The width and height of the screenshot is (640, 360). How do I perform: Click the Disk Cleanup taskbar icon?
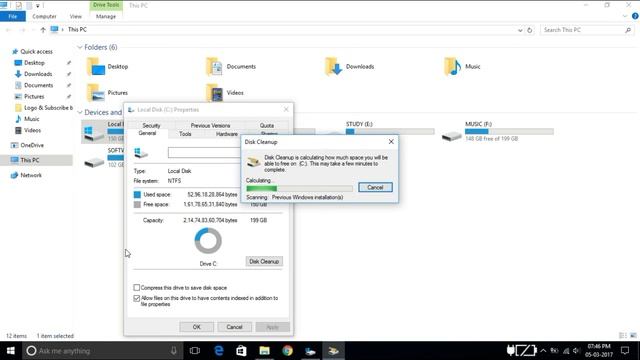coord(333,351)
